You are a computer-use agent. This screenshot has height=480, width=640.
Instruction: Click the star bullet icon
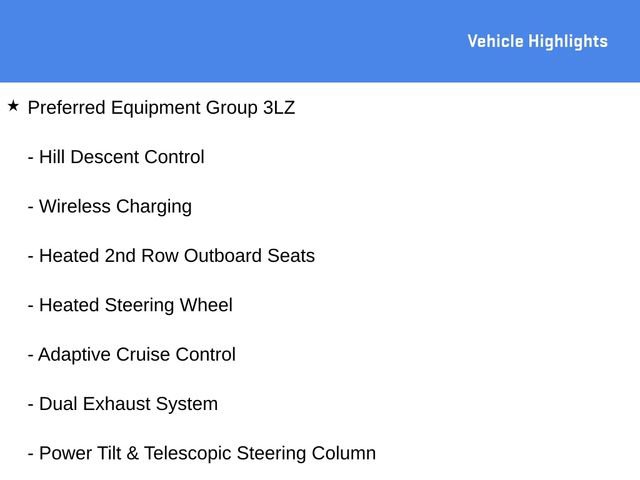point(13,105)
